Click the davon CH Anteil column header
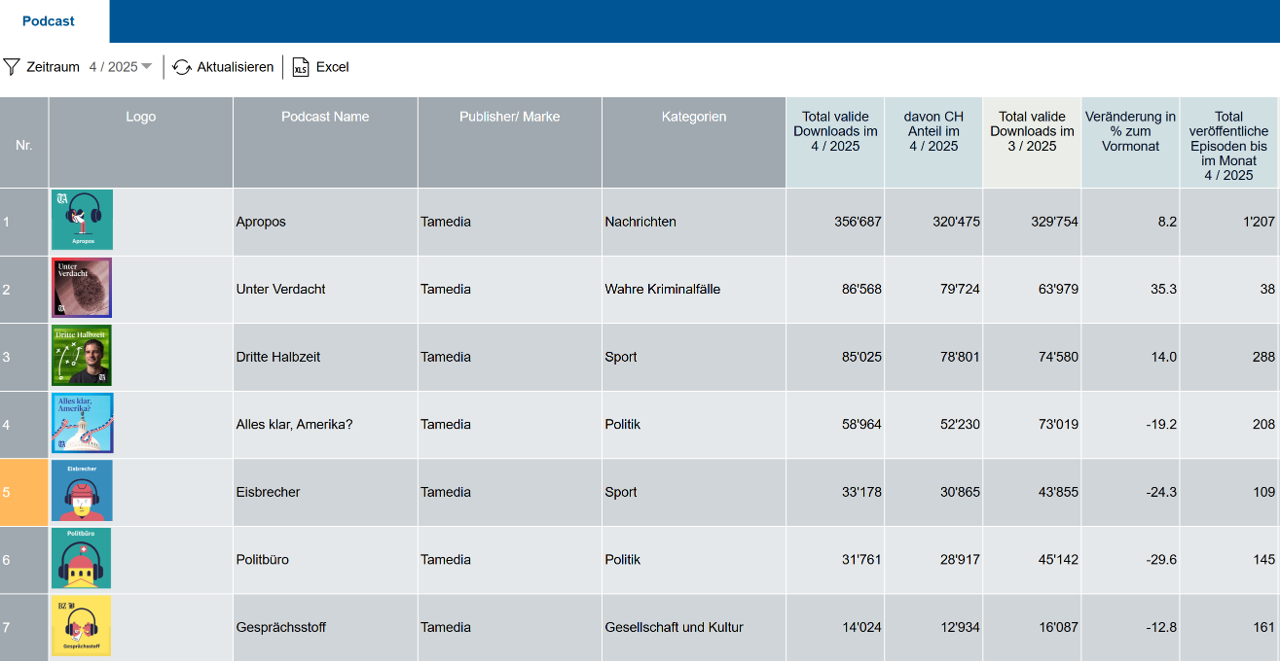This screenshot has height=662, width=1280. (x=933, y=131)
